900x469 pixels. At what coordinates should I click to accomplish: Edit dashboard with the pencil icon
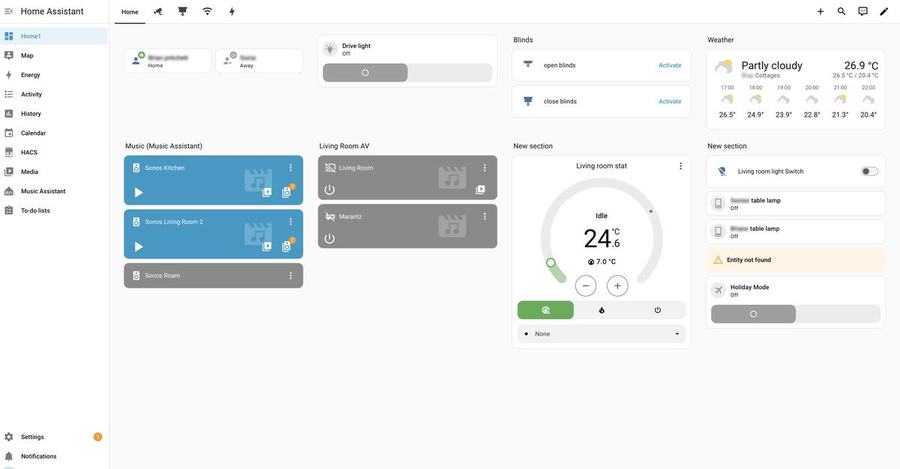[884, 11]
